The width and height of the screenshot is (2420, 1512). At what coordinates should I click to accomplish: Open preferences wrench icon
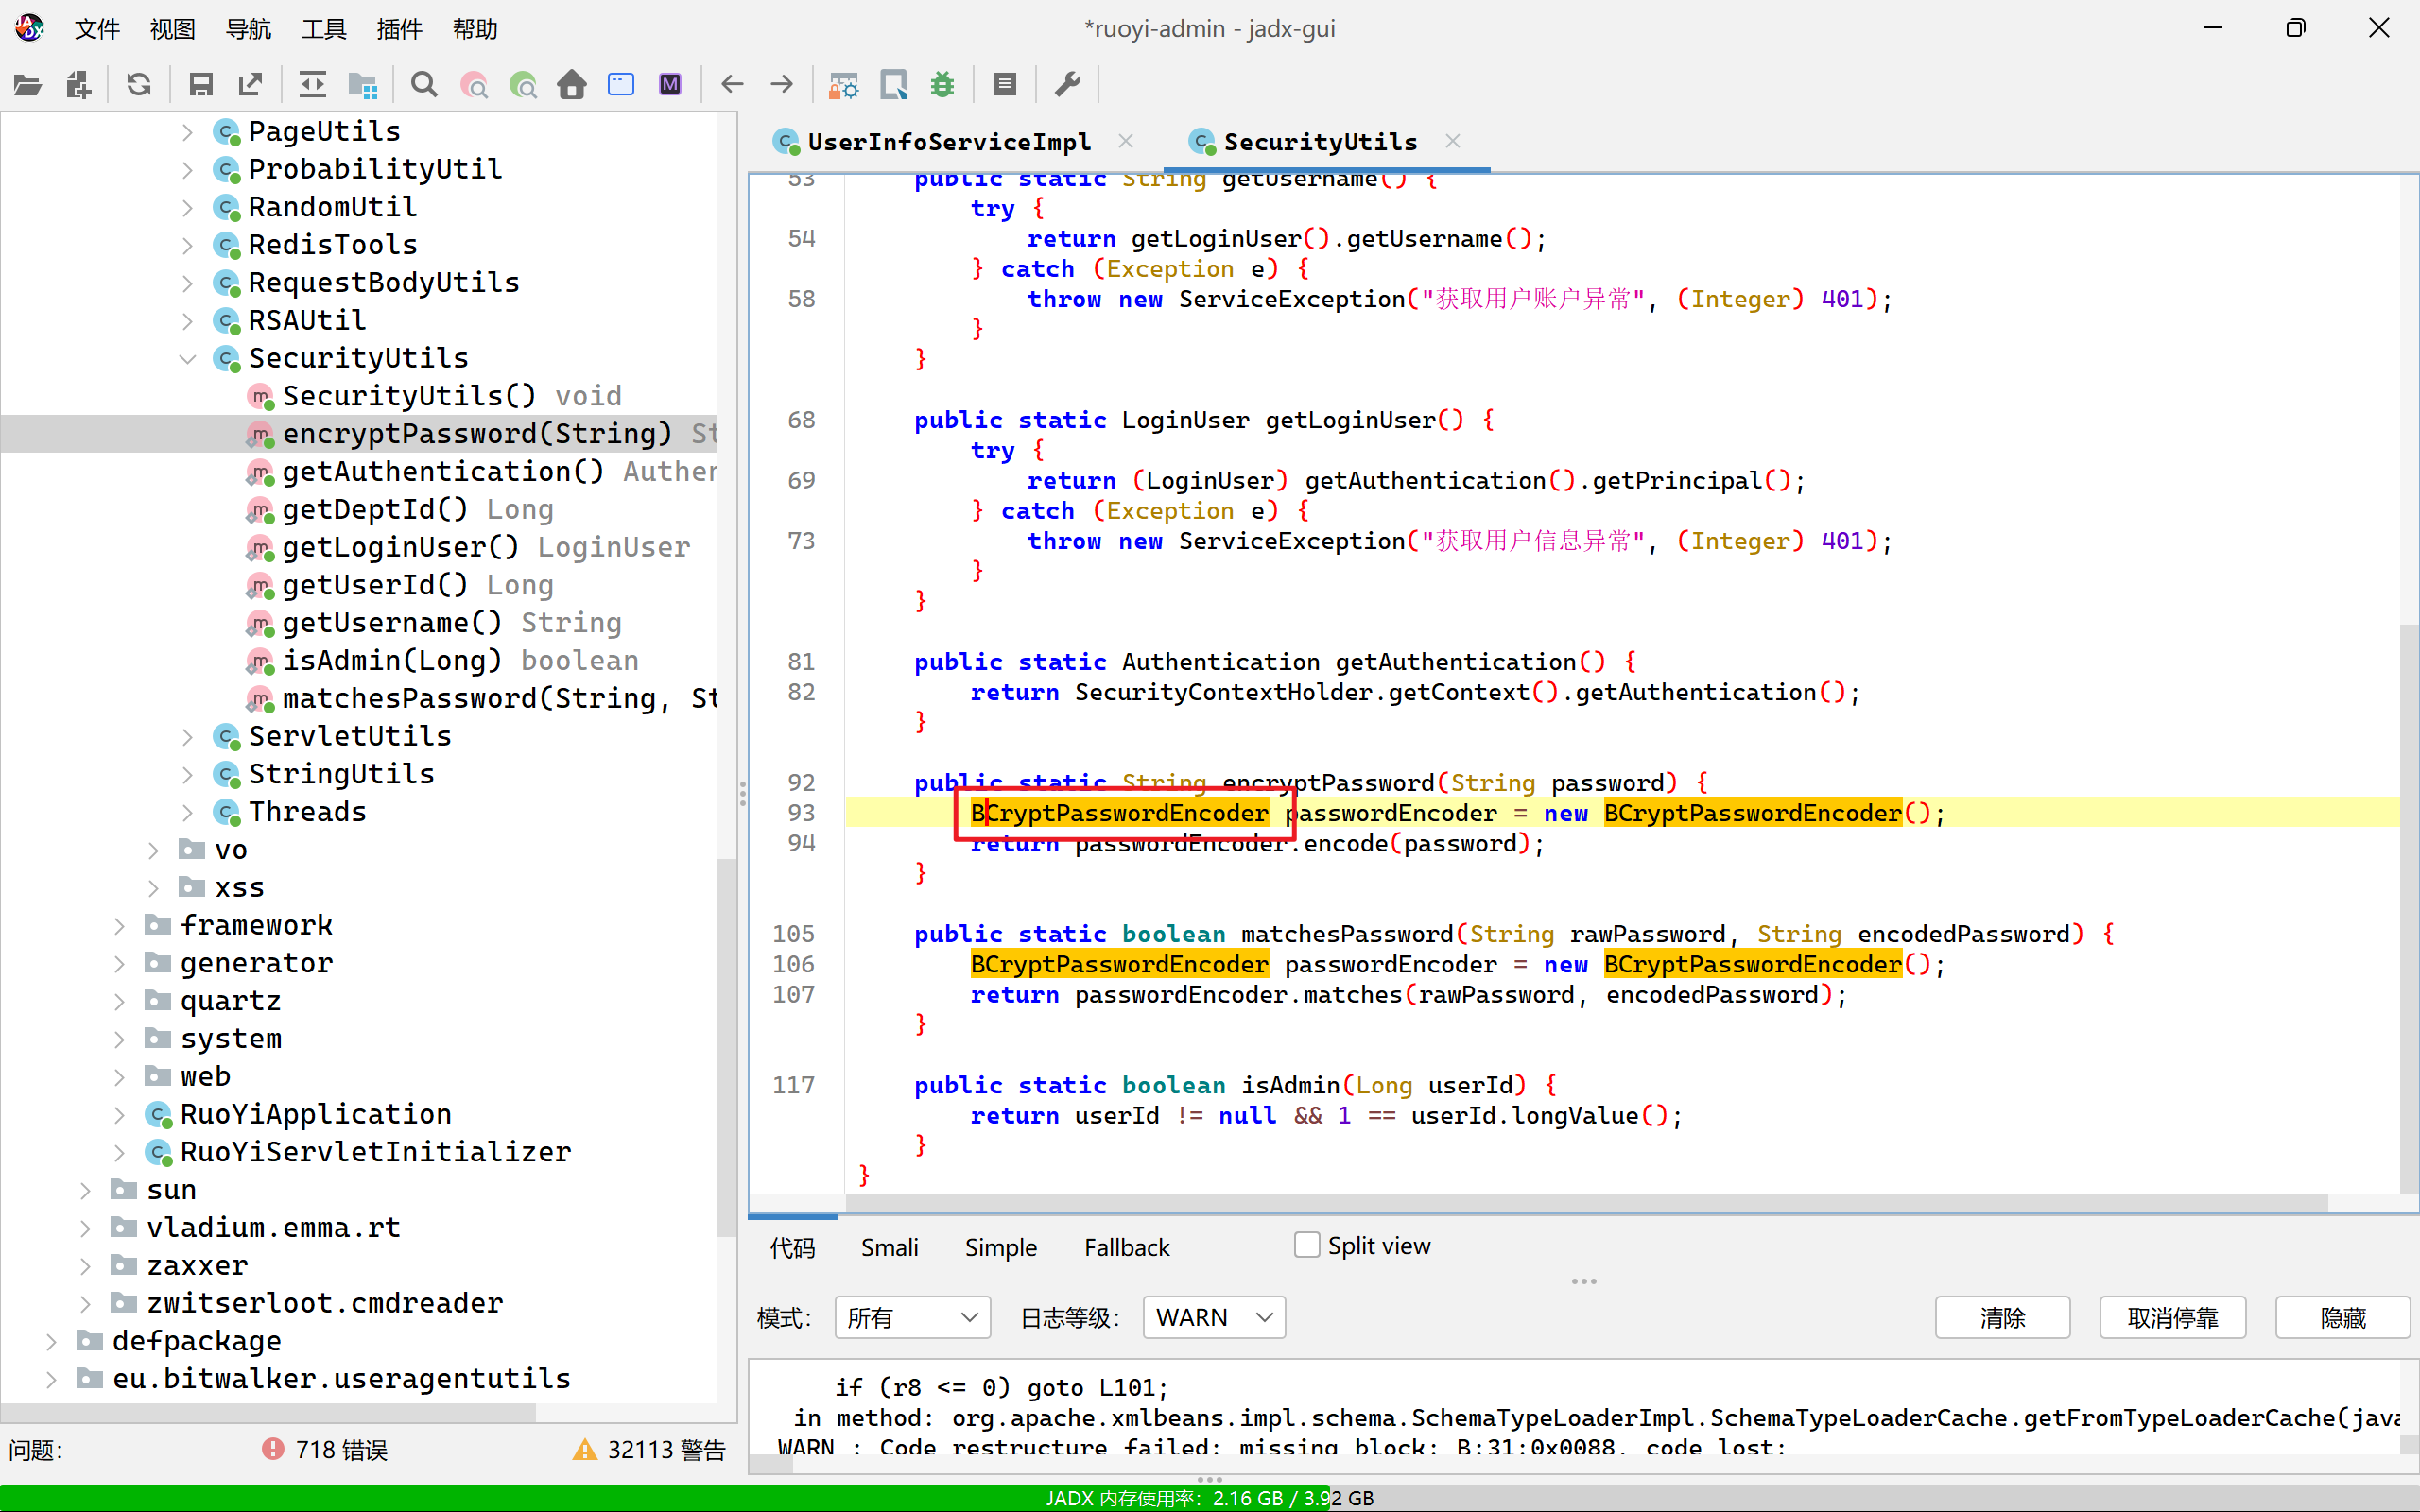tap(1068, 85)
